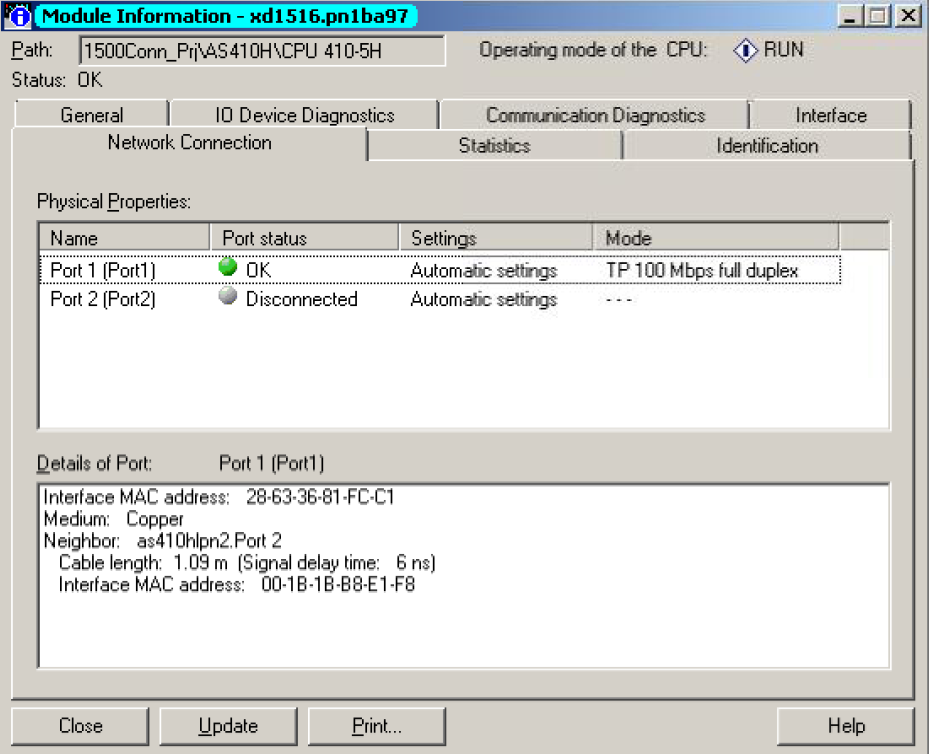Click the RUN operating mode icon
929x754 pixels.
tap(746, 50)
